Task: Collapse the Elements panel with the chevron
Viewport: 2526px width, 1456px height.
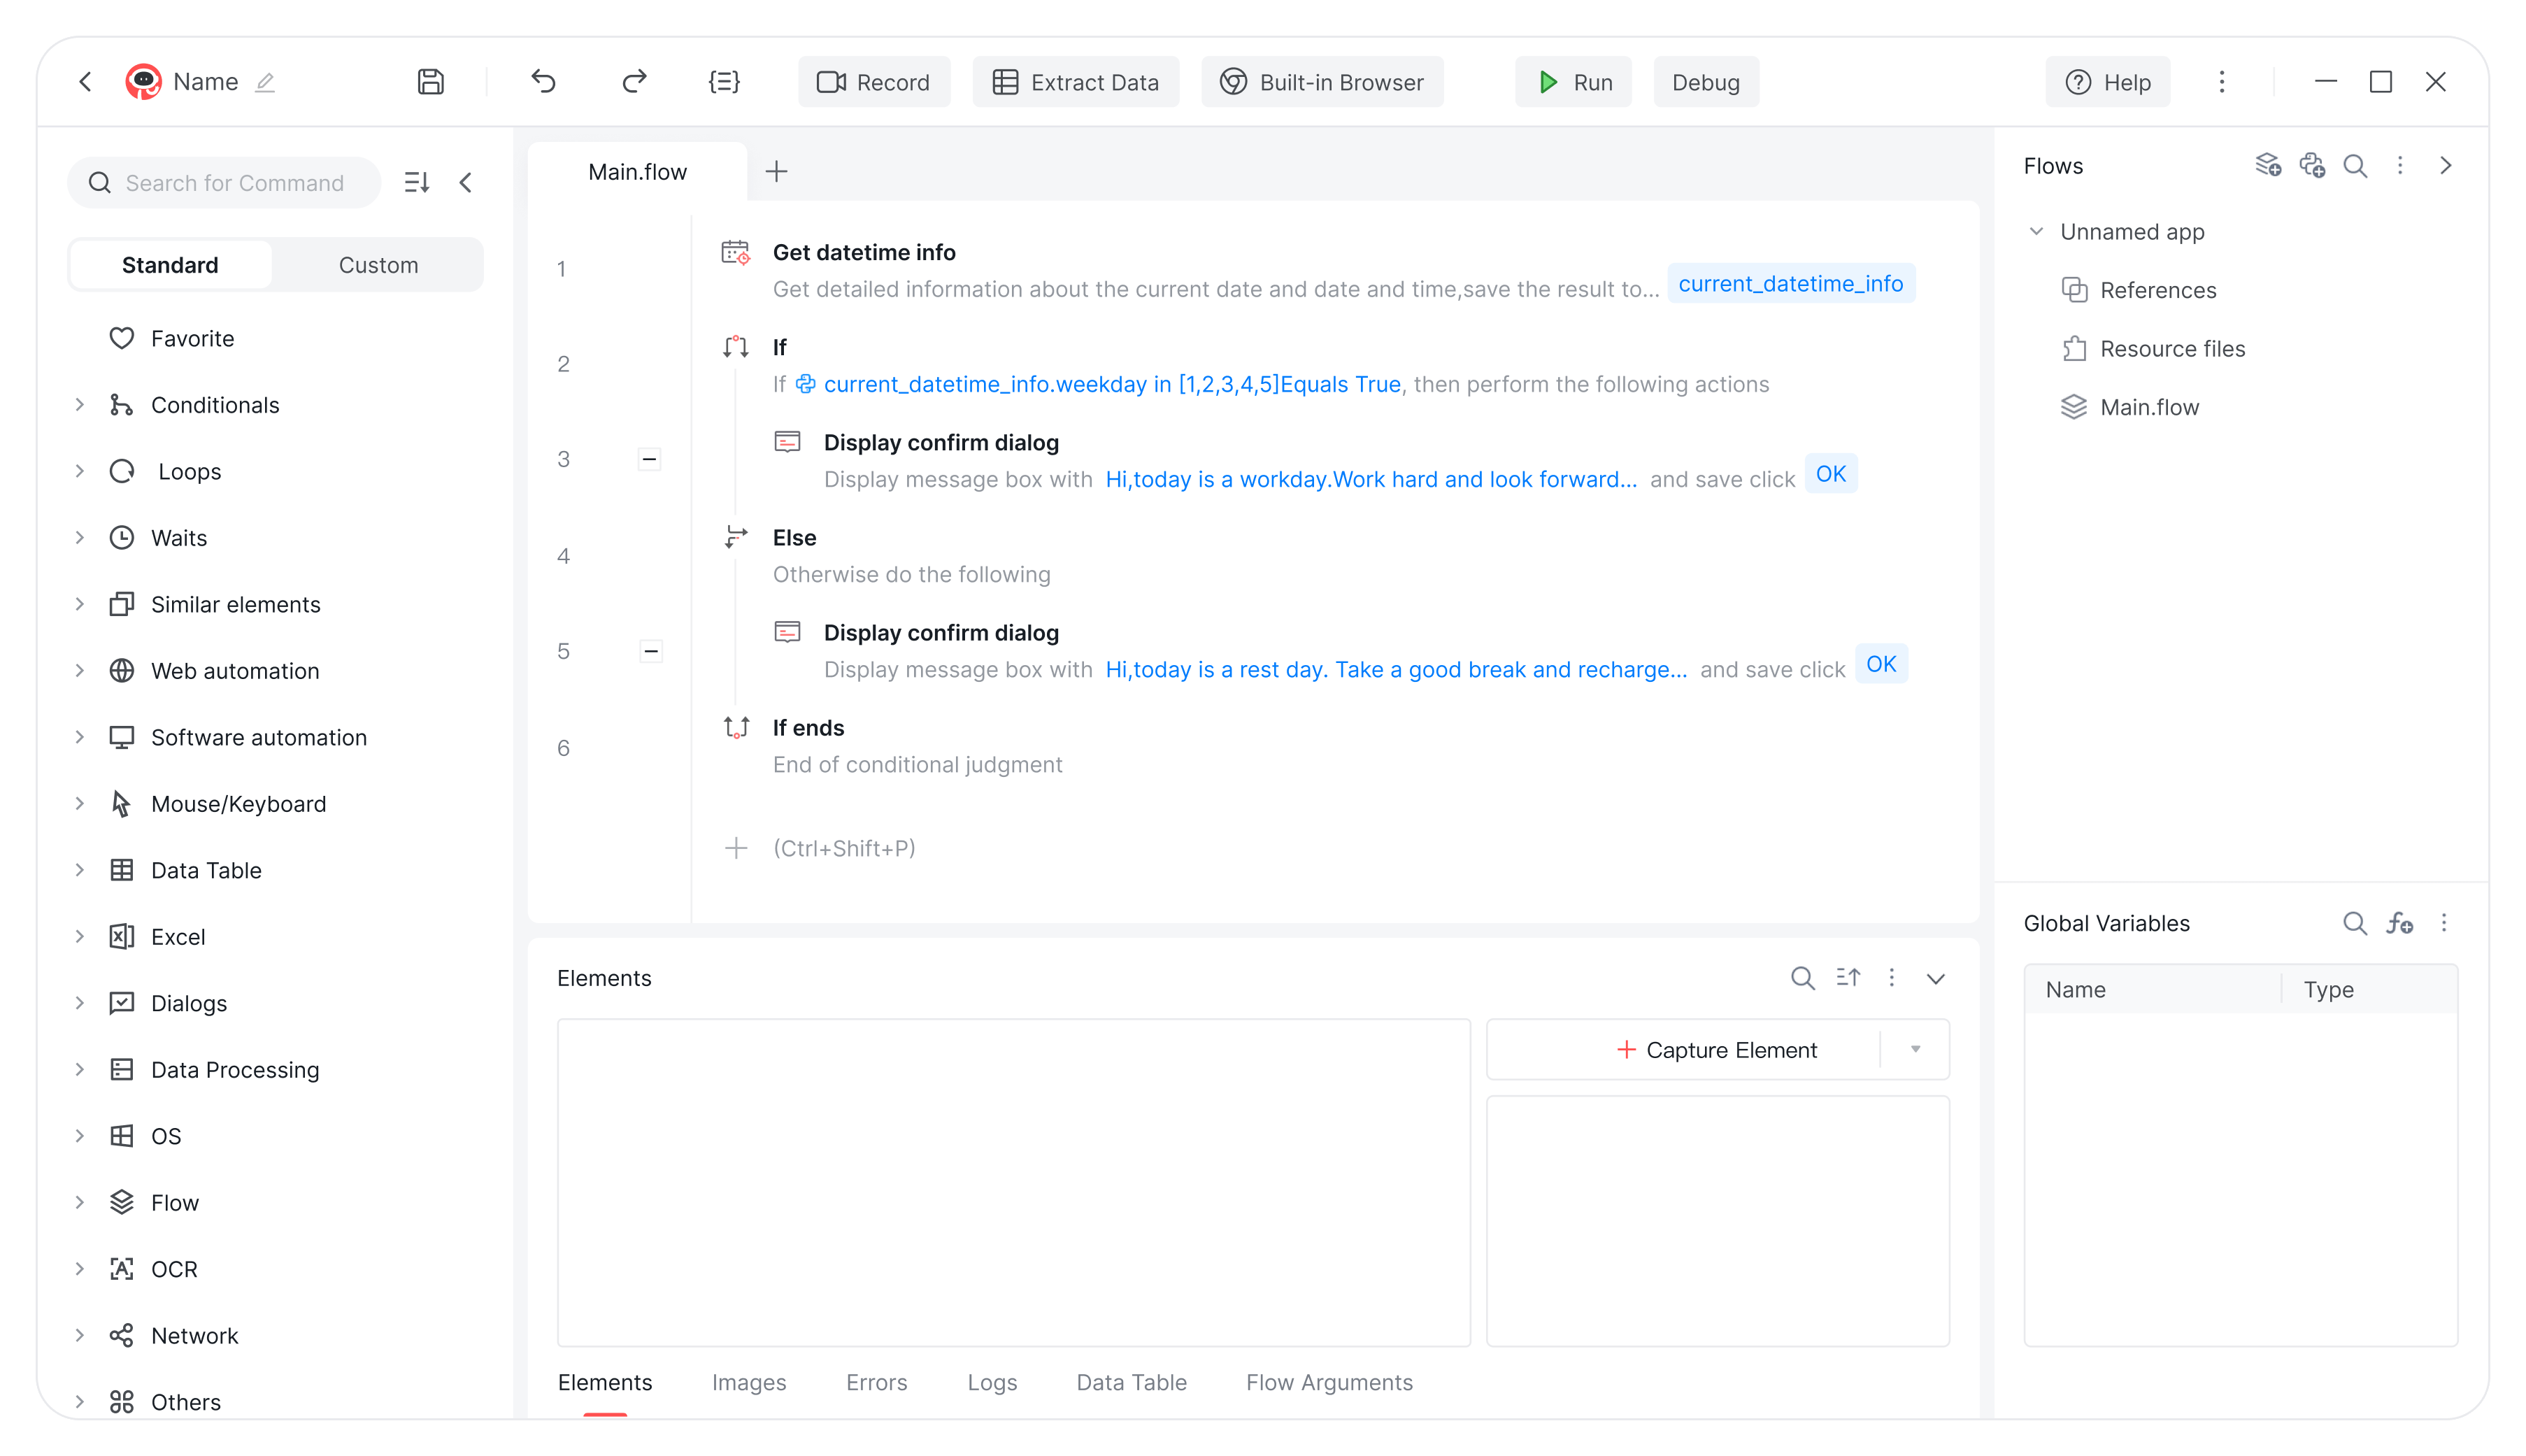Action: [1936, 978]
